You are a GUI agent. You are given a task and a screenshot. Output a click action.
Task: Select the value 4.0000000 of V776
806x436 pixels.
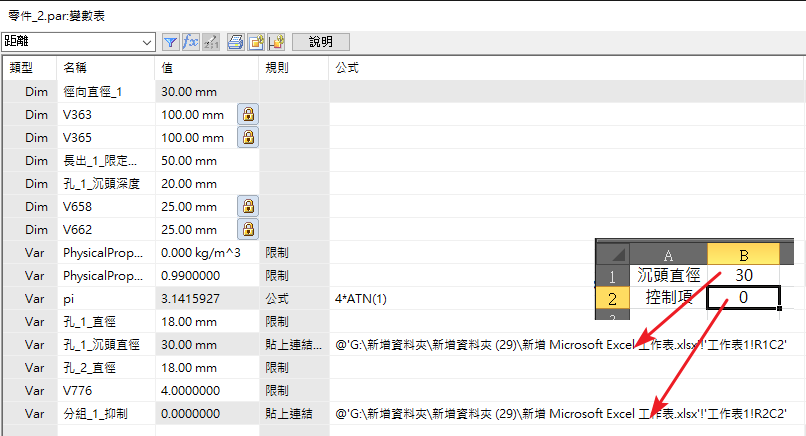click(207, 391)
